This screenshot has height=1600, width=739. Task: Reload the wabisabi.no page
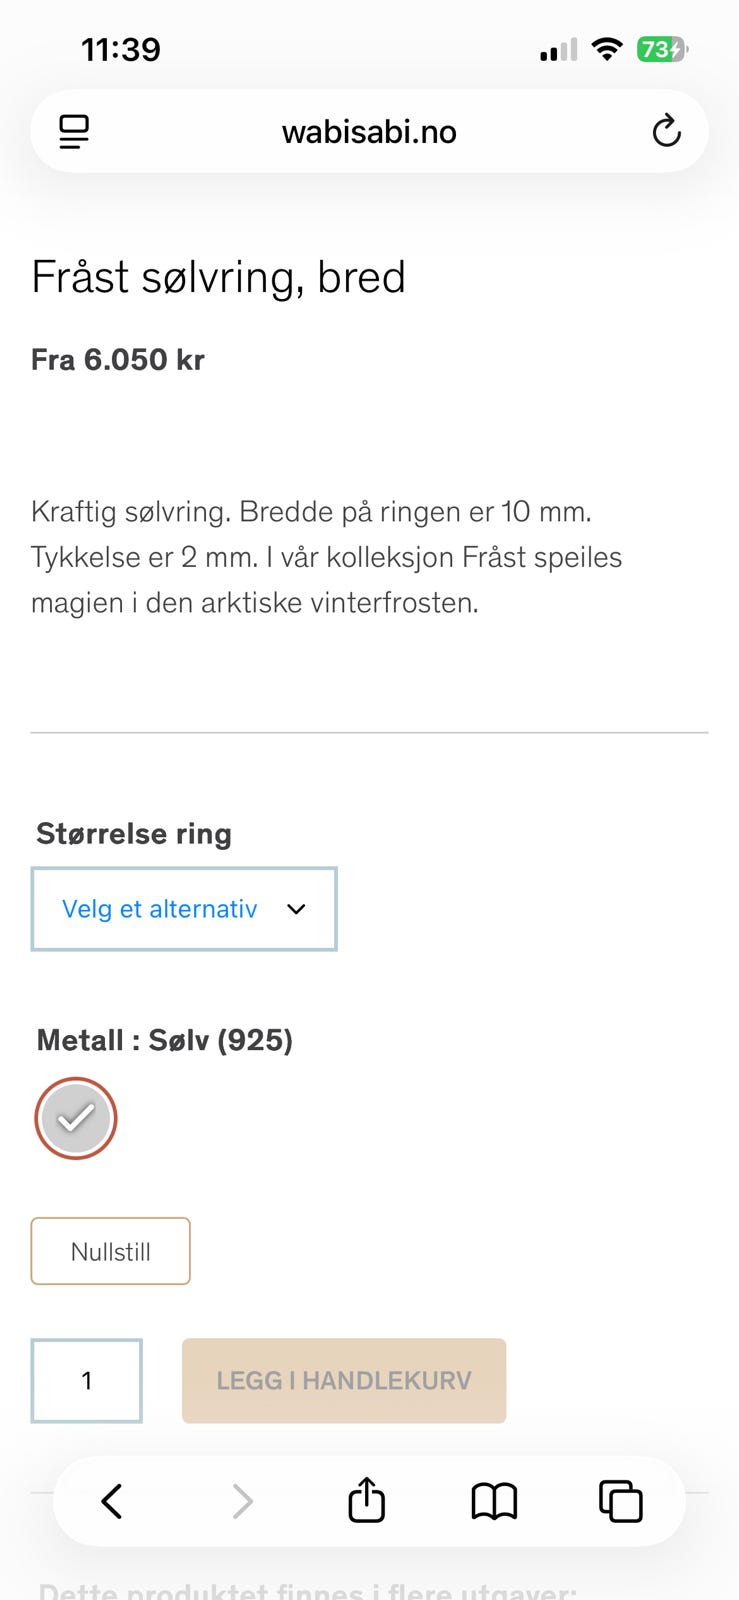[x=666, y=130]
